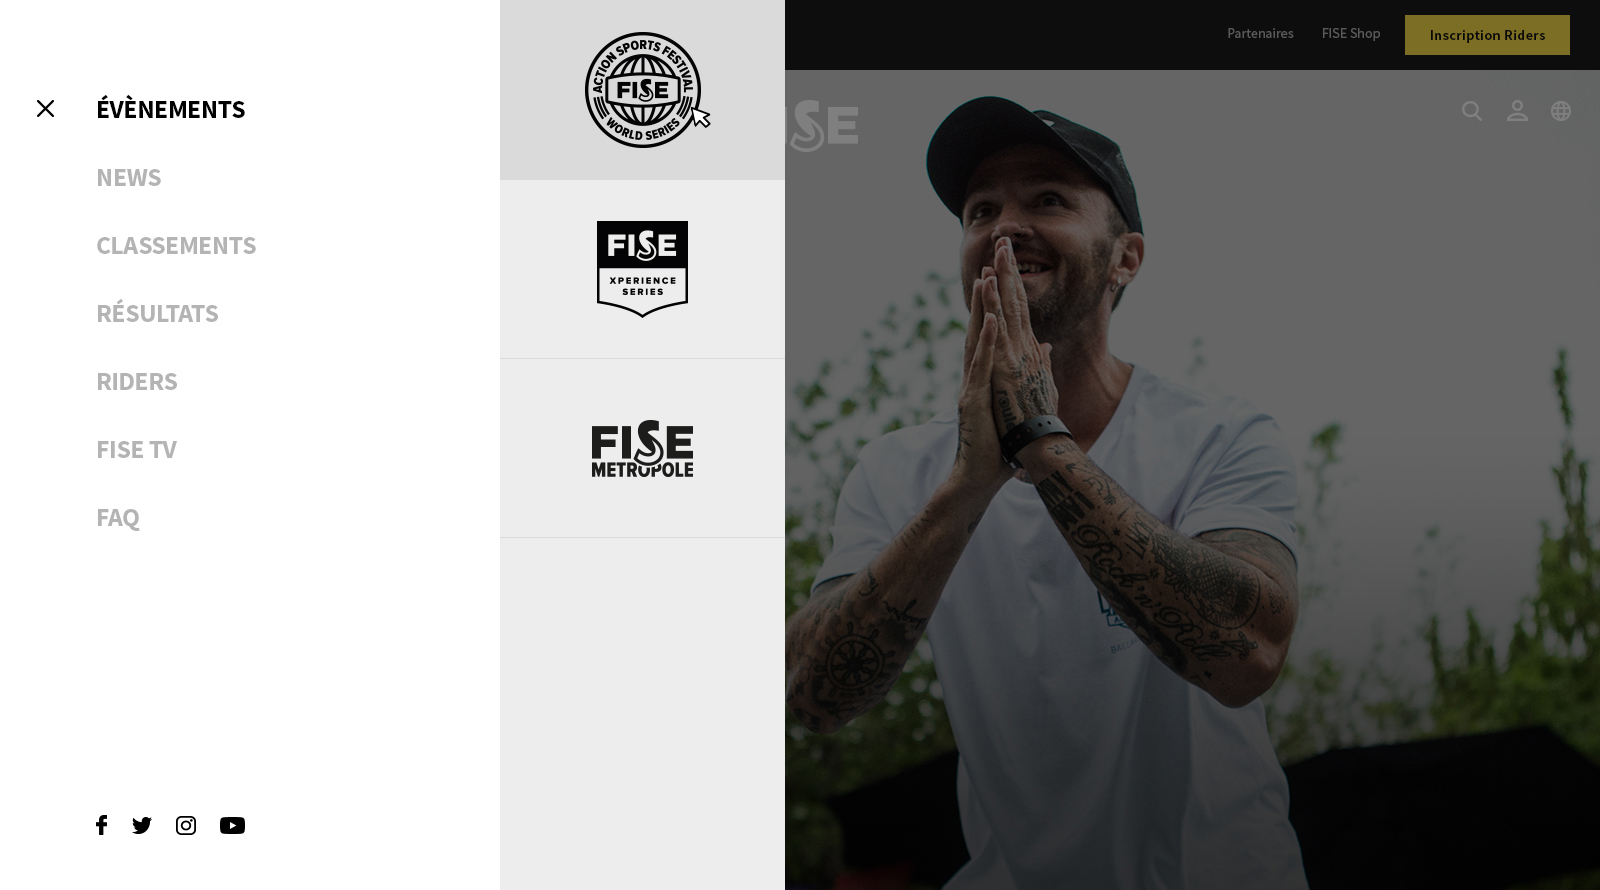Open the user account icon
Viewport: 1600px width, 890px height.
coord(1517,111)
